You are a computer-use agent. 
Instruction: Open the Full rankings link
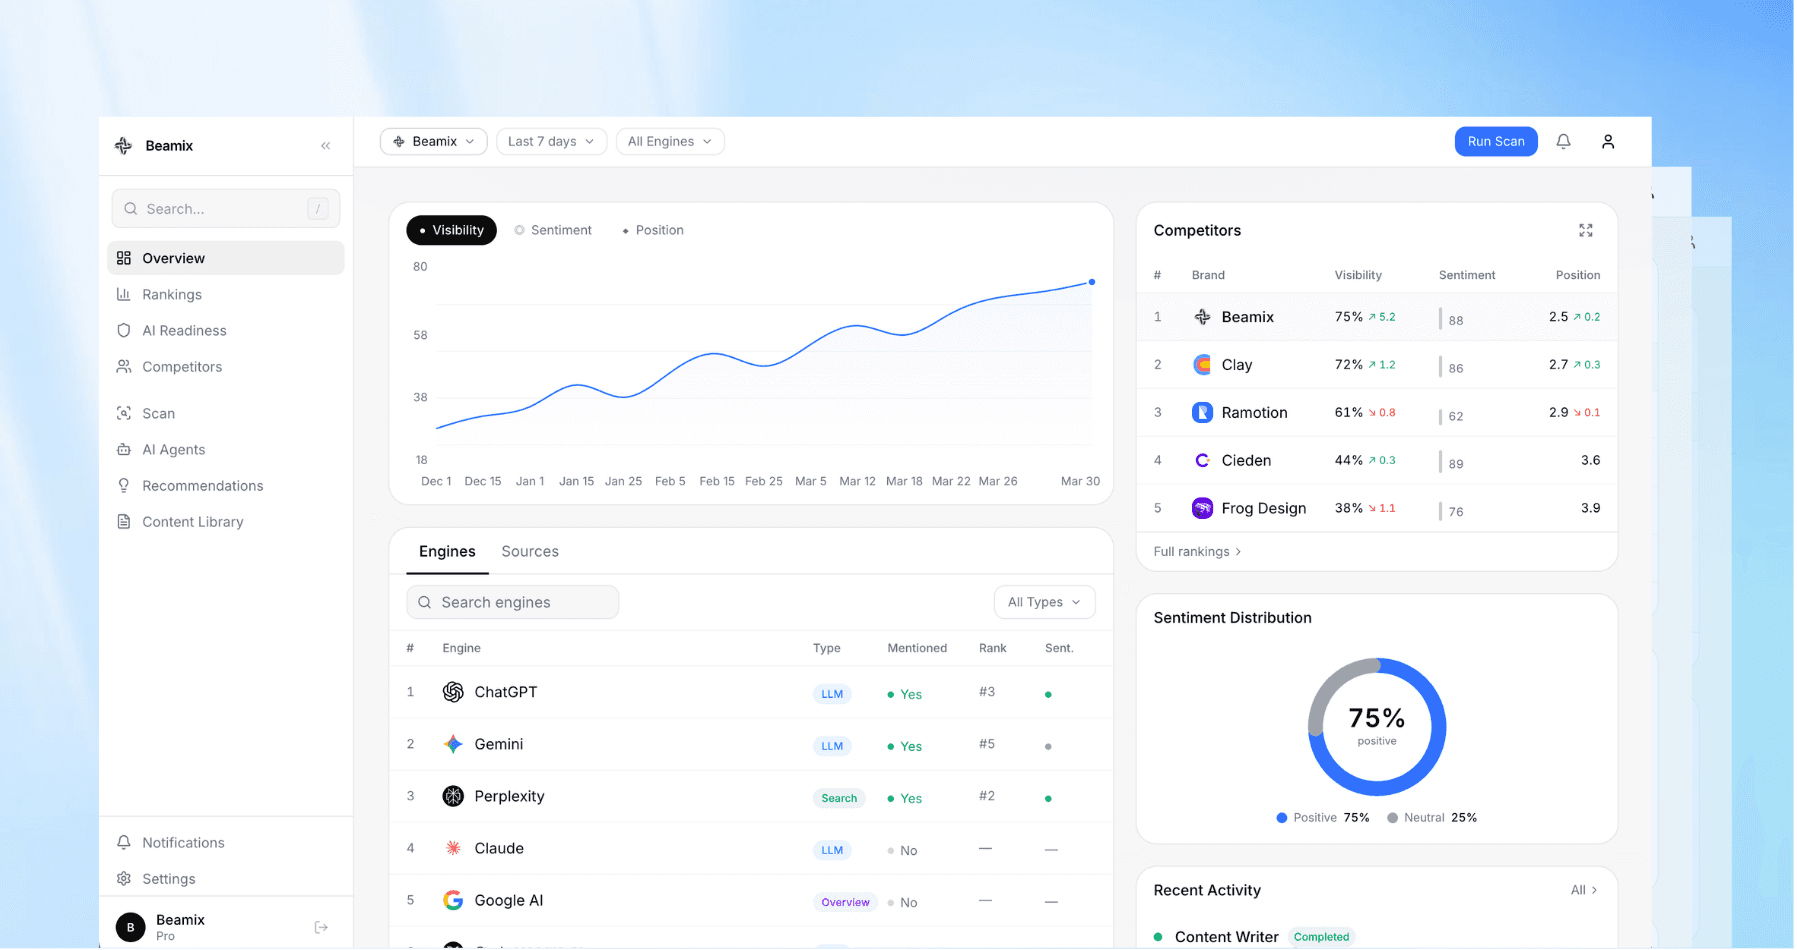click(1198, 552)
